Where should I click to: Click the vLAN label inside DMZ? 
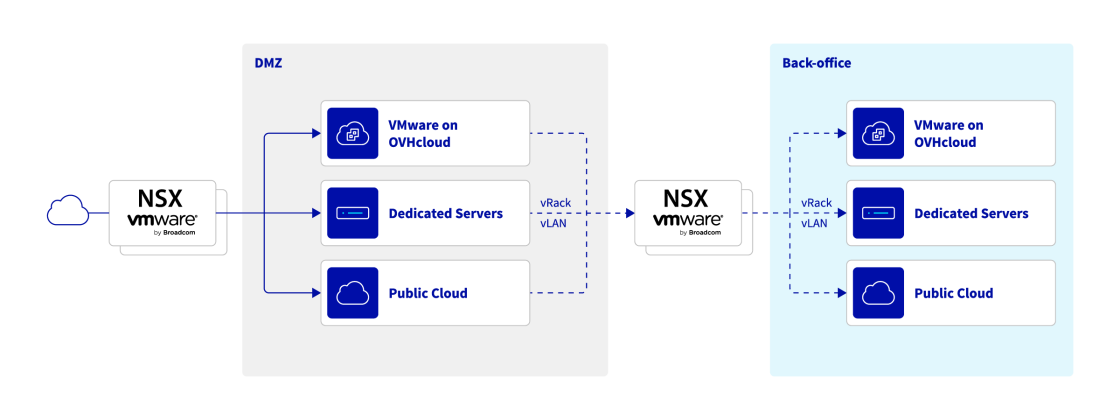(554, 223)
